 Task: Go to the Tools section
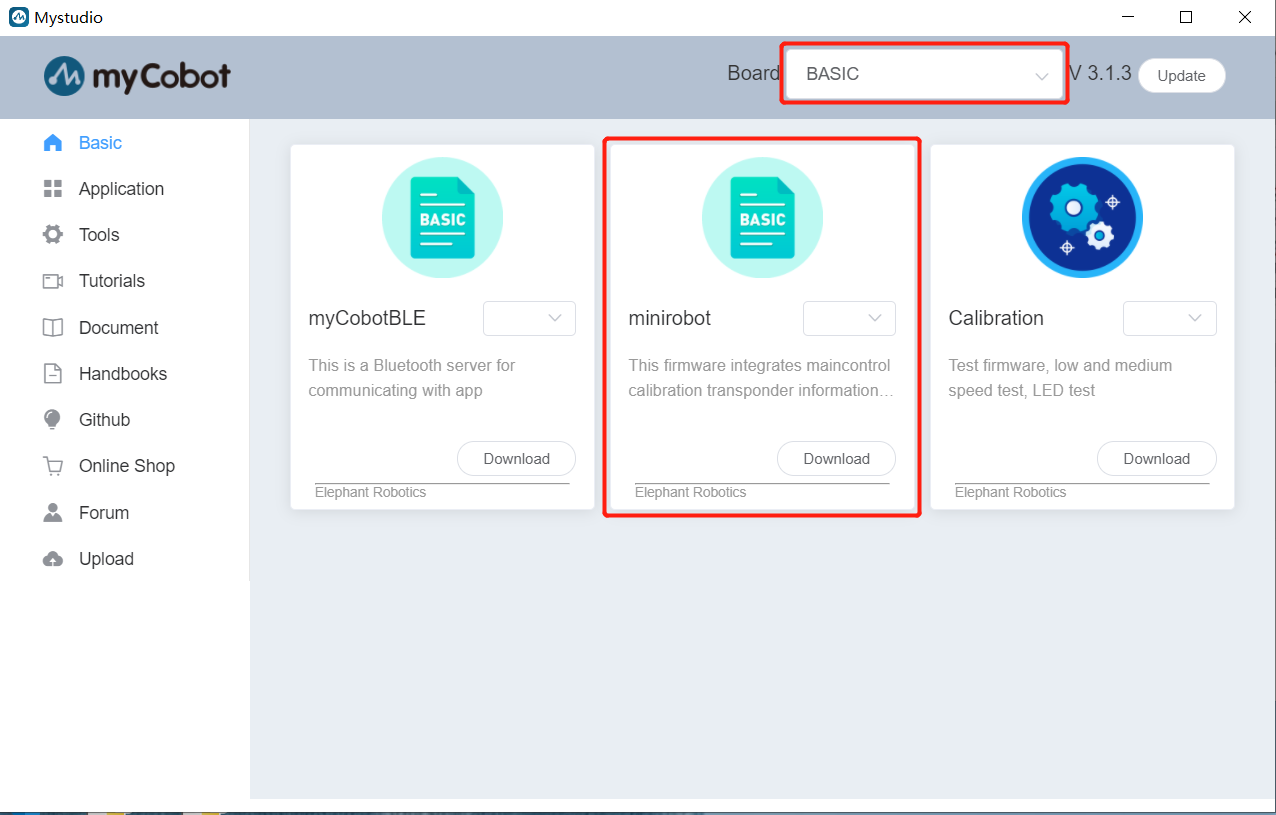pos(99,235)
